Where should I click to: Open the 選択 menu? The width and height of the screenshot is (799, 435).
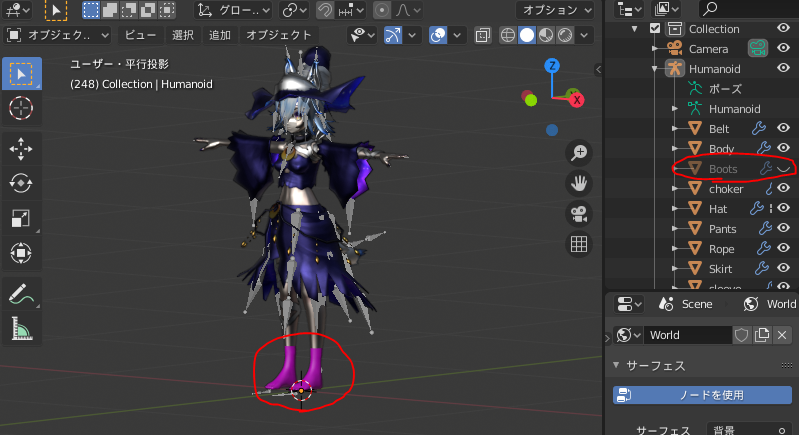point(183,35)
